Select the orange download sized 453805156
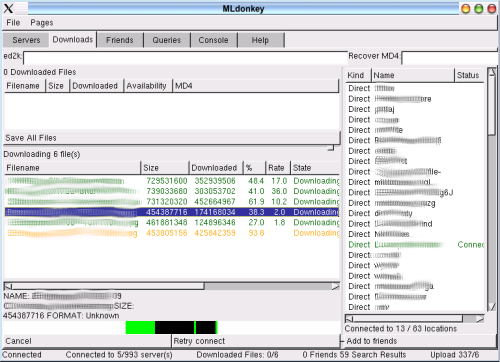The width and height of the screenshot is (500, 362). (x=172, y=233)
